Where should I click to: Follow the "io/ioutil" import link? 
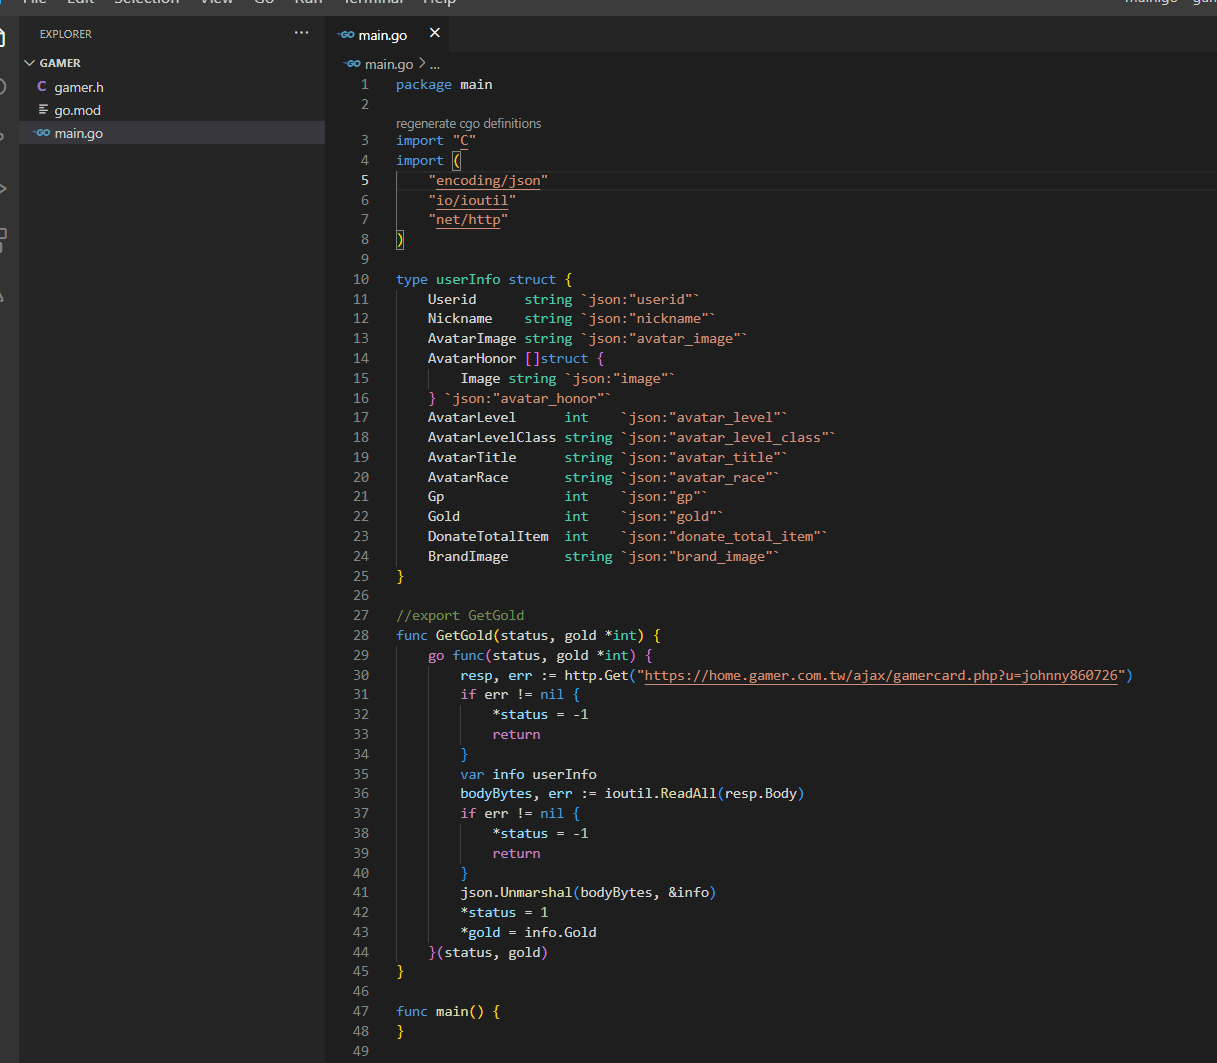[472, 201]
